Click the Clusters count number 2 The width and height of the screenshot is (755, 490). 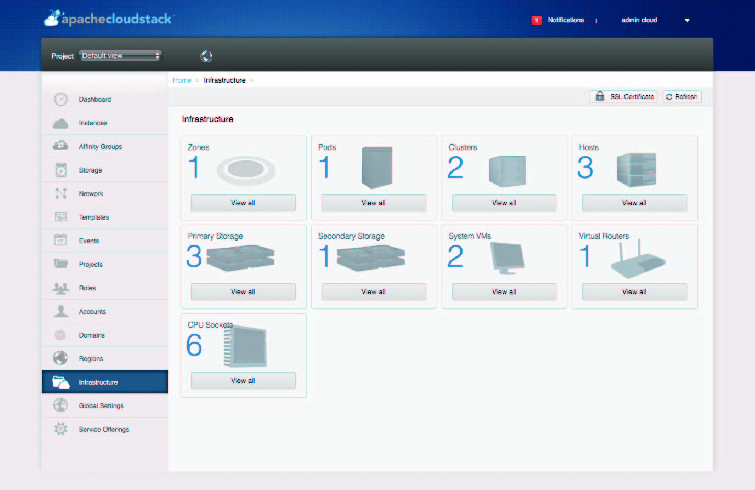tap(456, 168)
